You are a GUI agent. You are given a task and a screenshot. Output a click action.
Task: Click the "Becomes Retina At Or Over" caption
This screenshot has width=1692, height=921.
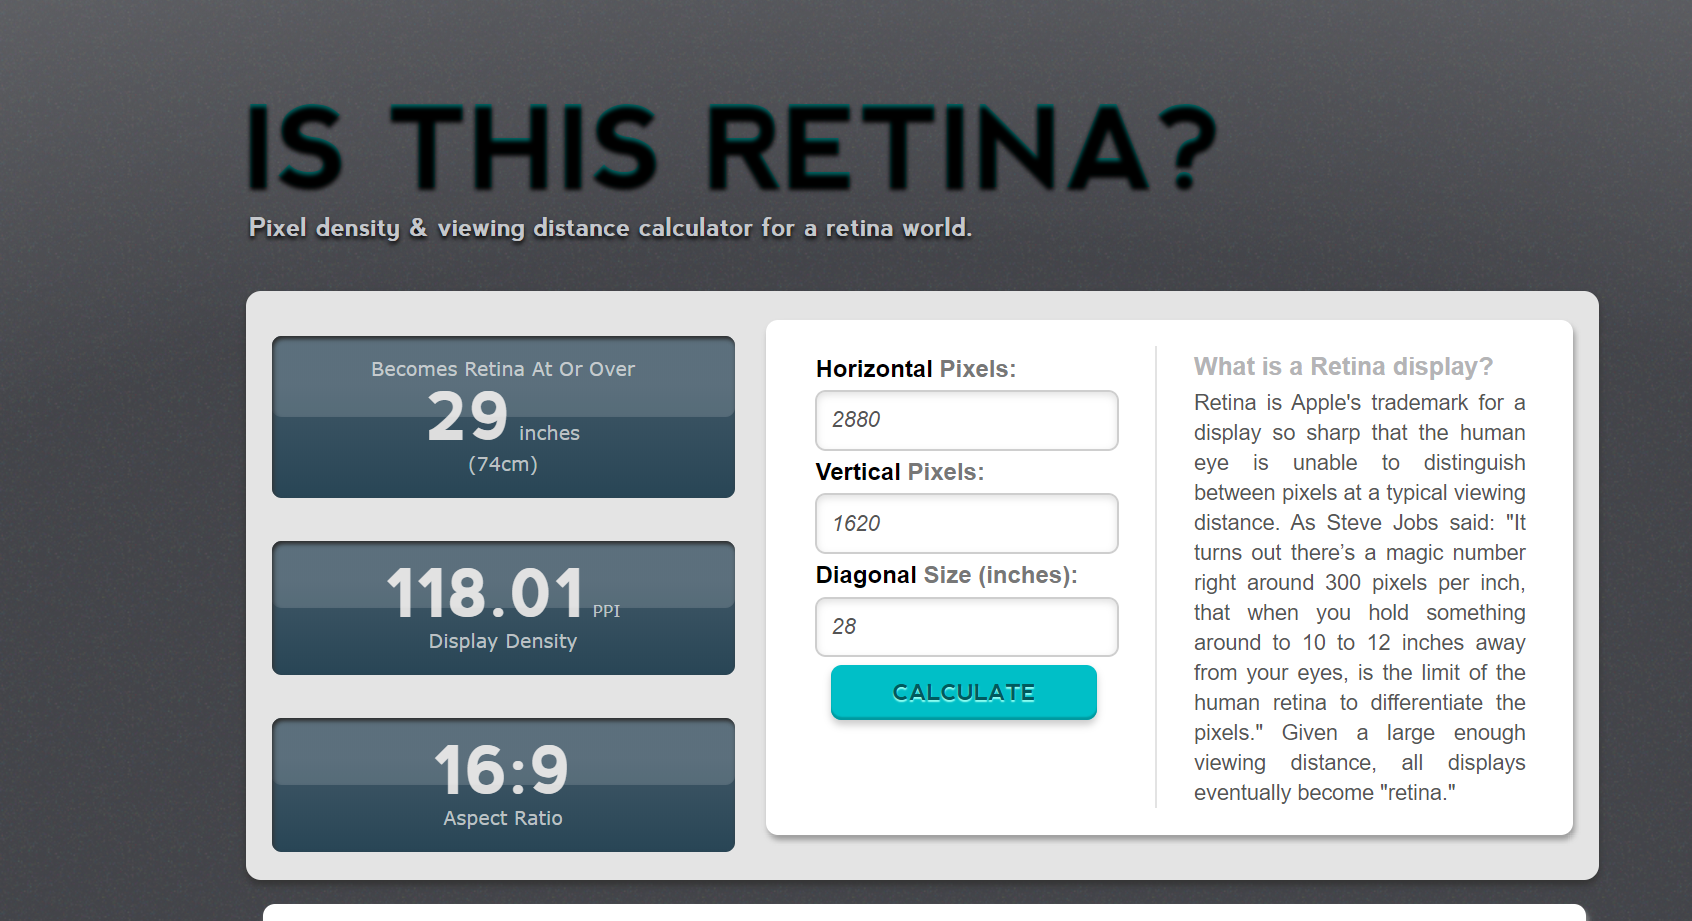pyautogui.click(x=503, y=369)
